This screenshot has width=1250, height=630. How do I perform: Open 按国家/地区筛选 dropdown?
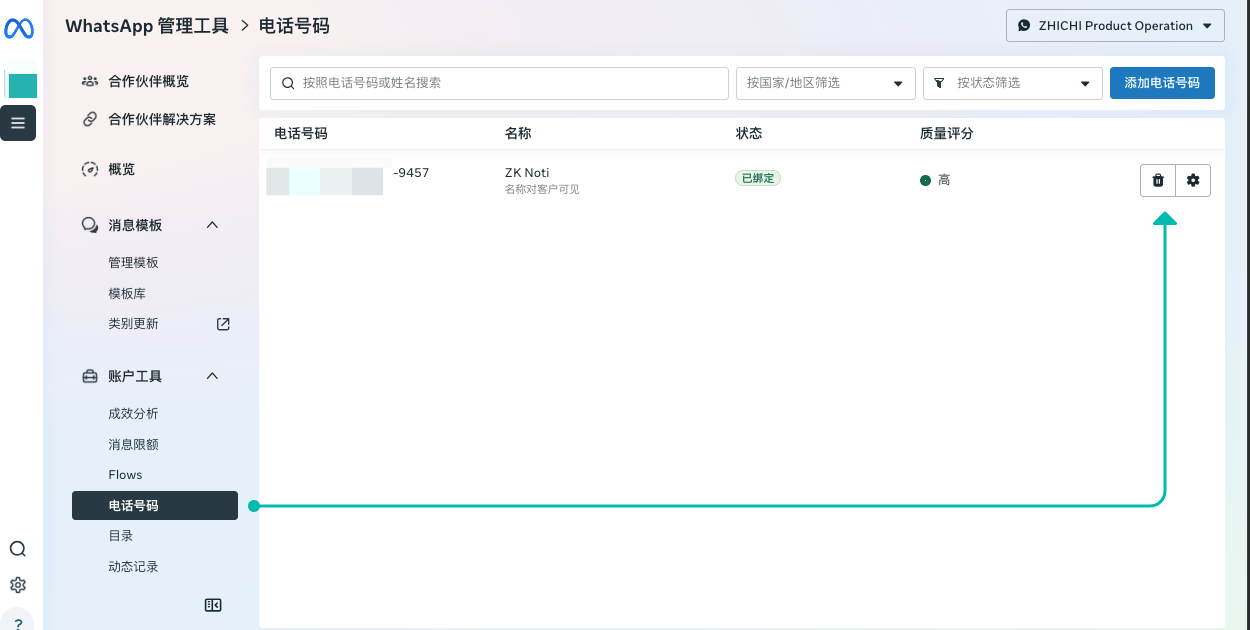point(826,83)
